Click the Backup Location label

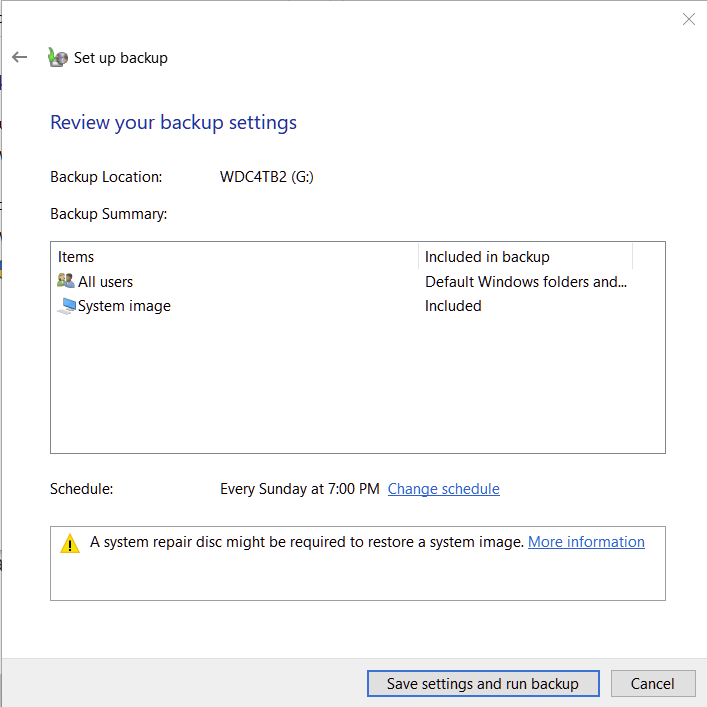click(x=106, y=177)
